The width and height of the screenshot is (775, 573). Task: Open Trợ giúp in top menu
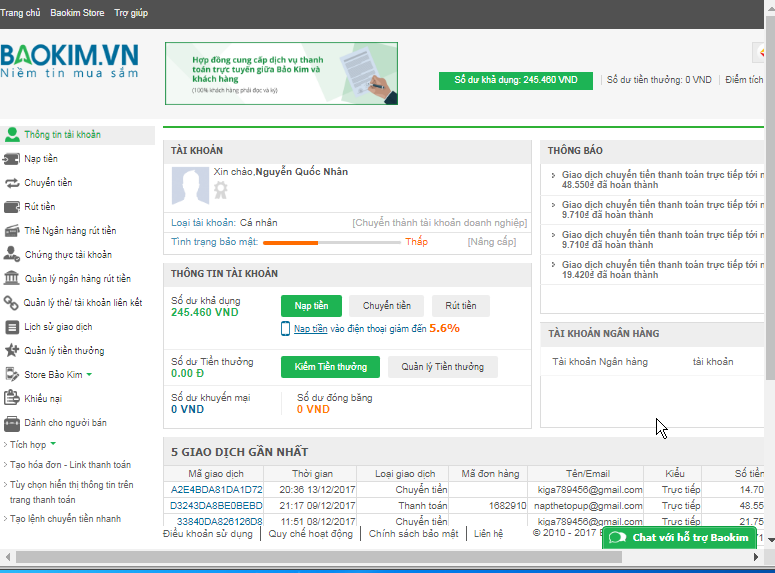[131, 13]
